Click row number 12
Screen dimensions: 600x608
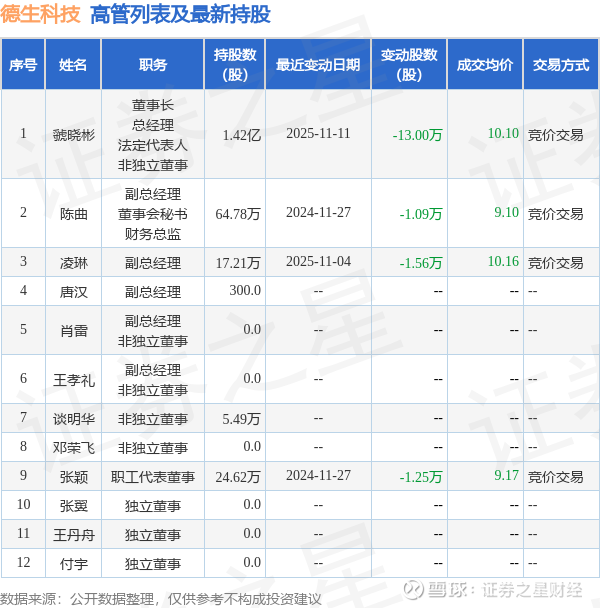coord(23,562)
